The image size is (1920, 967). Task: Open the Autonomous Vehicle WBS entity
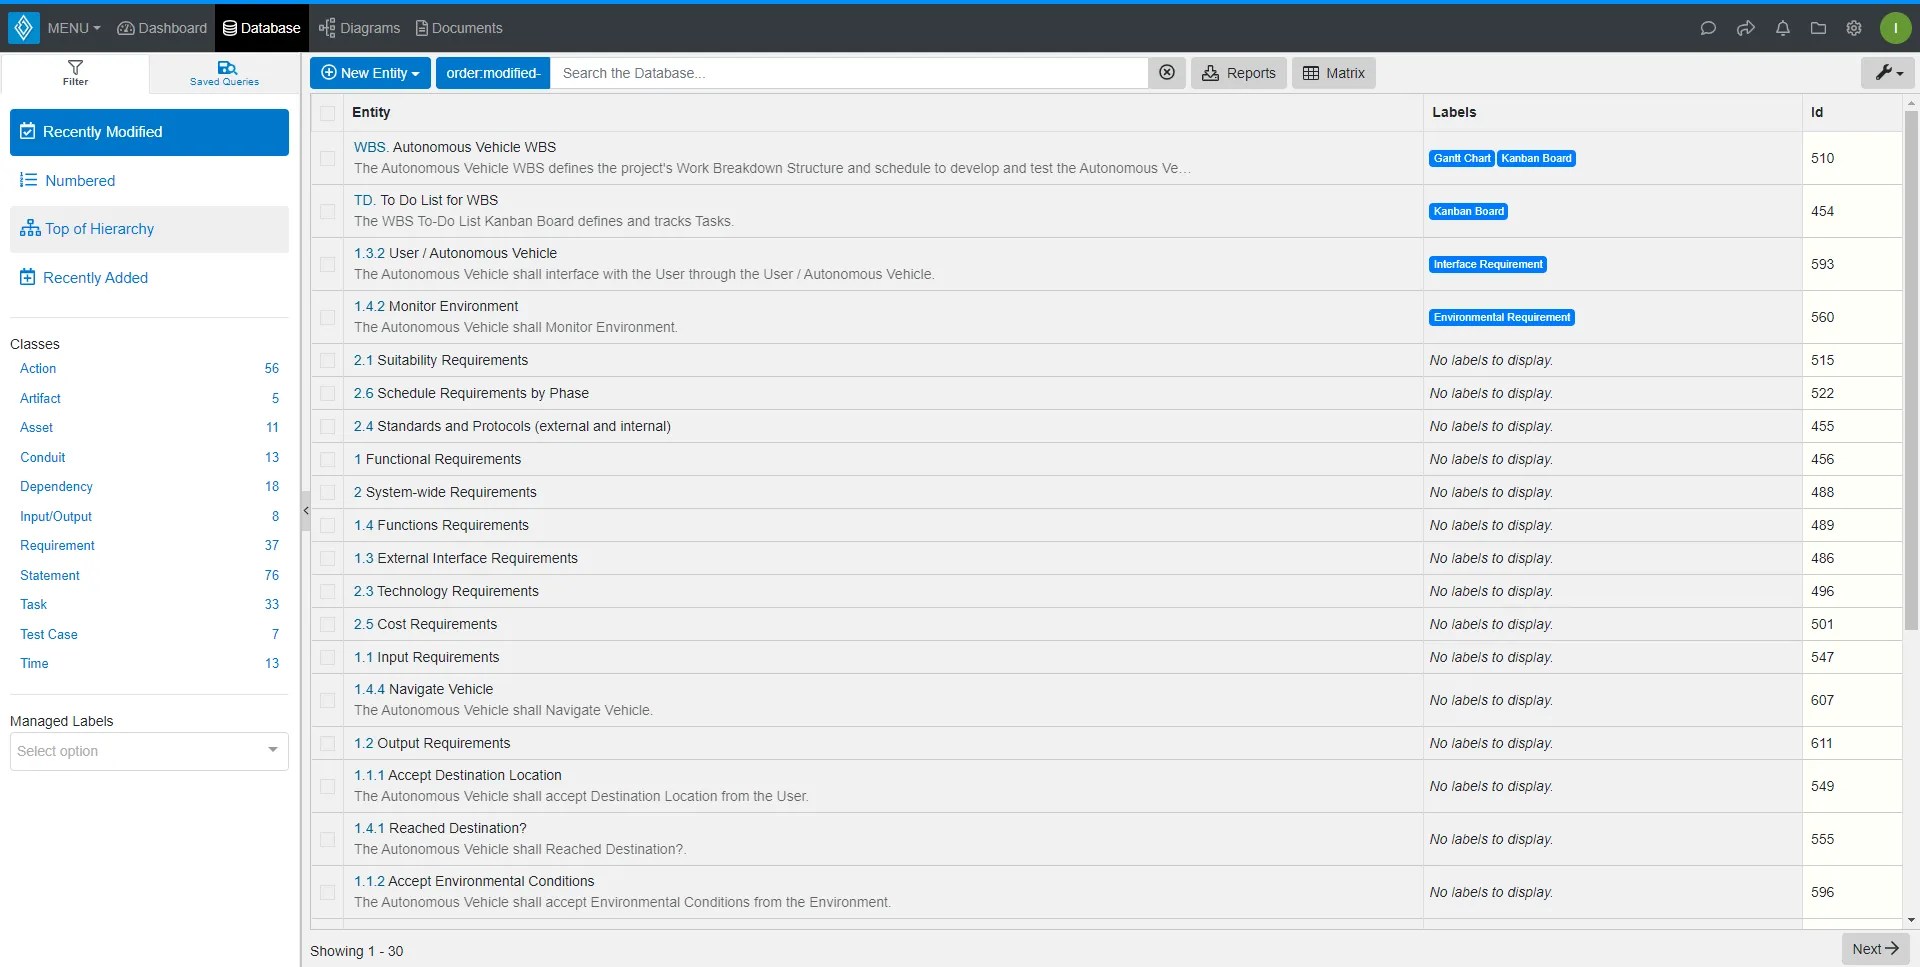[x=455, y=147]
